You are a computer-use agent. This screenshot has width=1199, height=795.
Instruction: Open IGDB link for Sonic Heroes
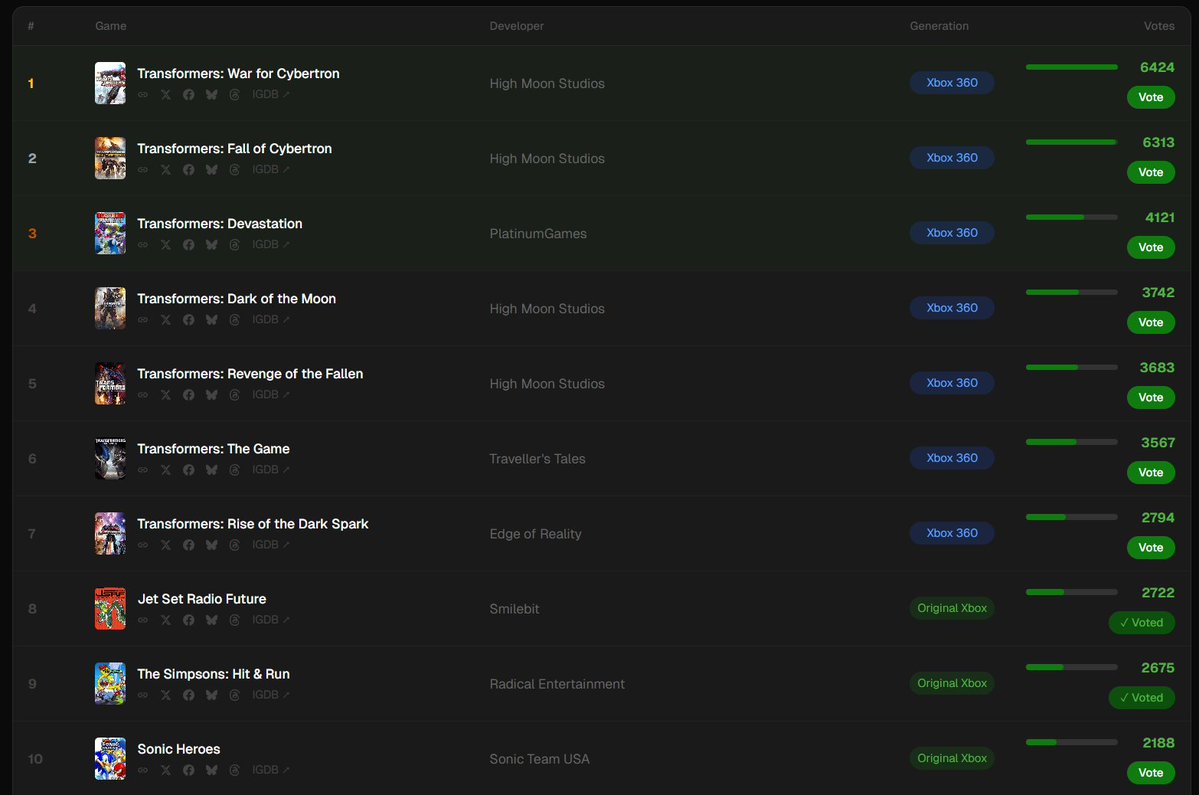(x=271, y=770)
